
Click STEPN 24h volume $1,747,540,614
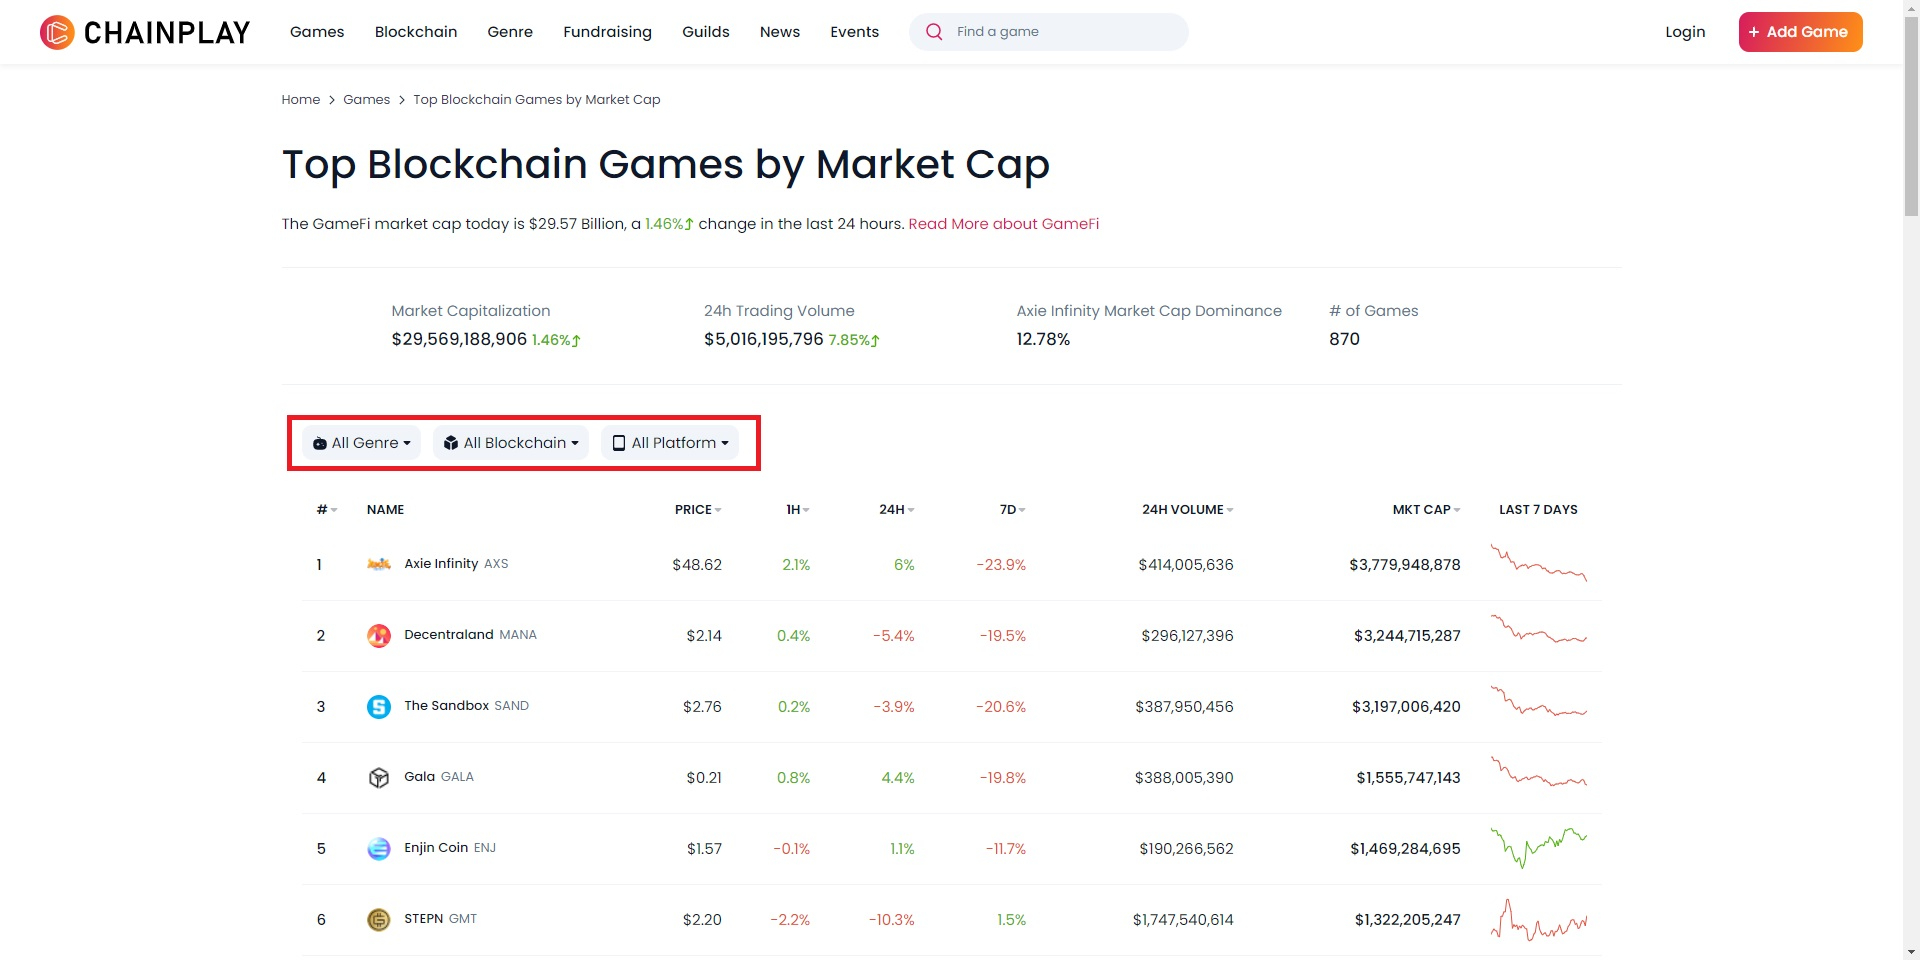point(1183,920)
